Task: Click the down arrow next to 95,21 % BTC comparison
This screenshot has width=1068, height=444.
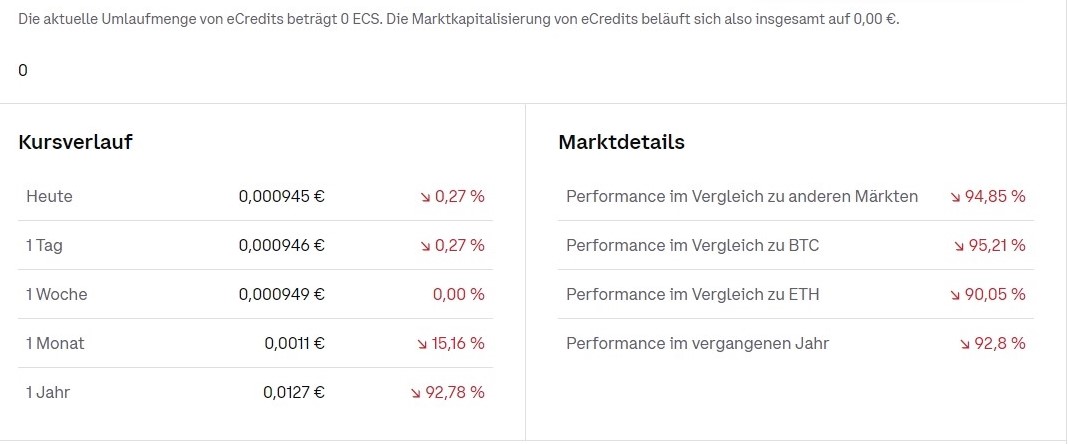Action: 959,247
